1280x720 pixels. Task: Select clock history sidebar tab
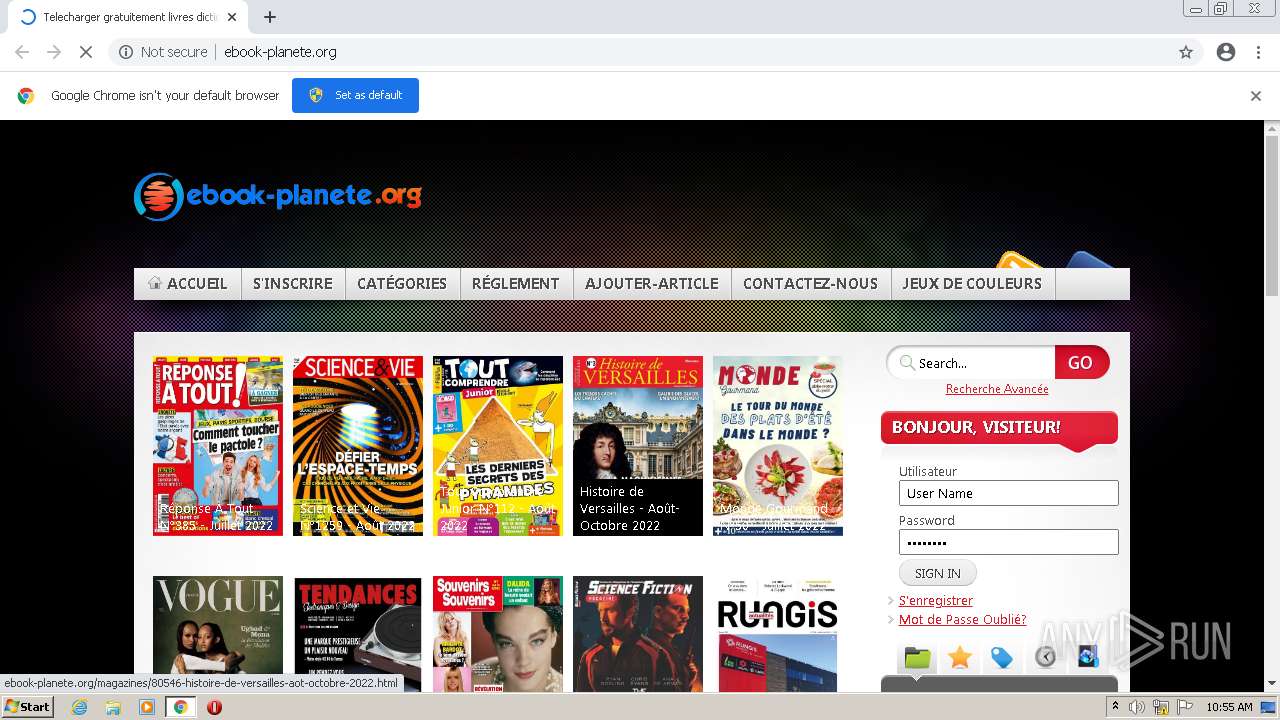coord(1045,657)
